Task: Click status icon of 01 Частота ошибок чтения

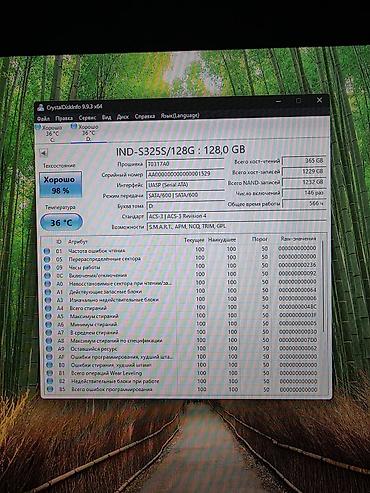Action: click(46, 251)
